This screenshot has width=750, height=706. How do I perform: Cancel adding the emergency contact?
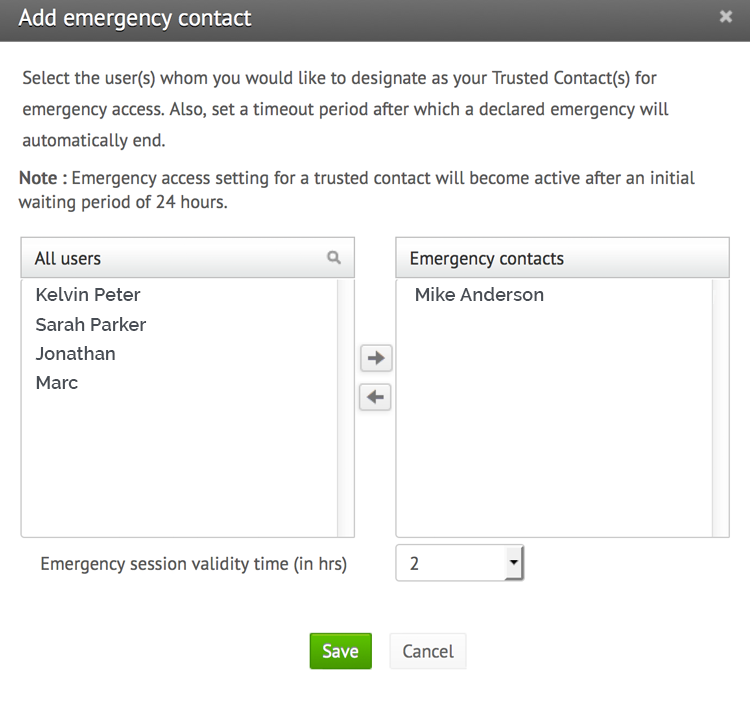pyautogui.click(x=428, y=651)
